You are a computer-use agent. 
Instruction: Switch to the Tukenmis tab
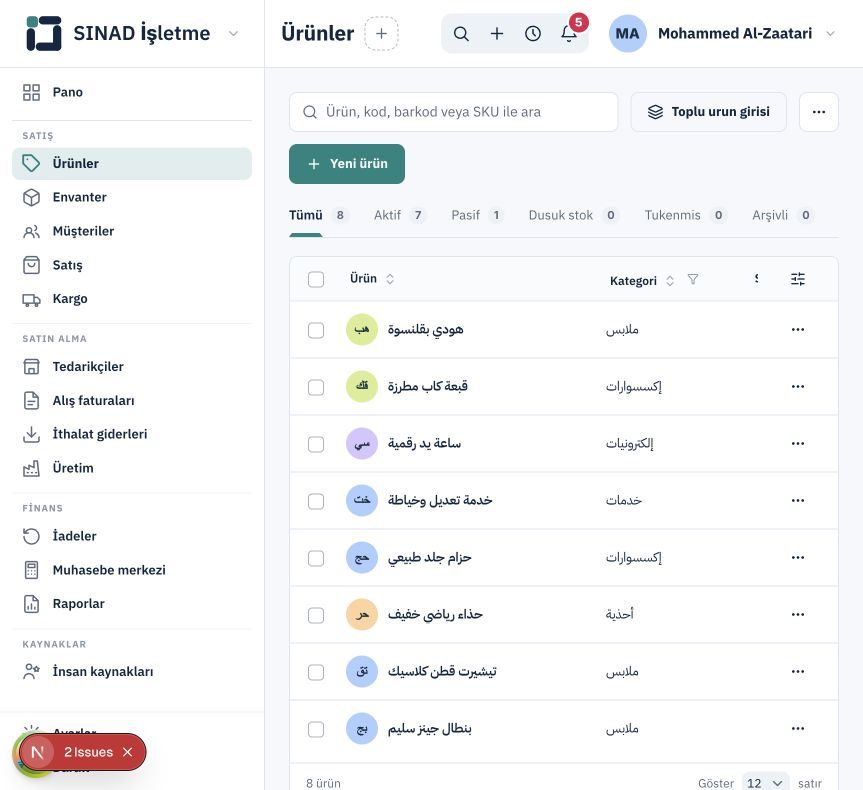pyautogui.click(x=685, y=215)
